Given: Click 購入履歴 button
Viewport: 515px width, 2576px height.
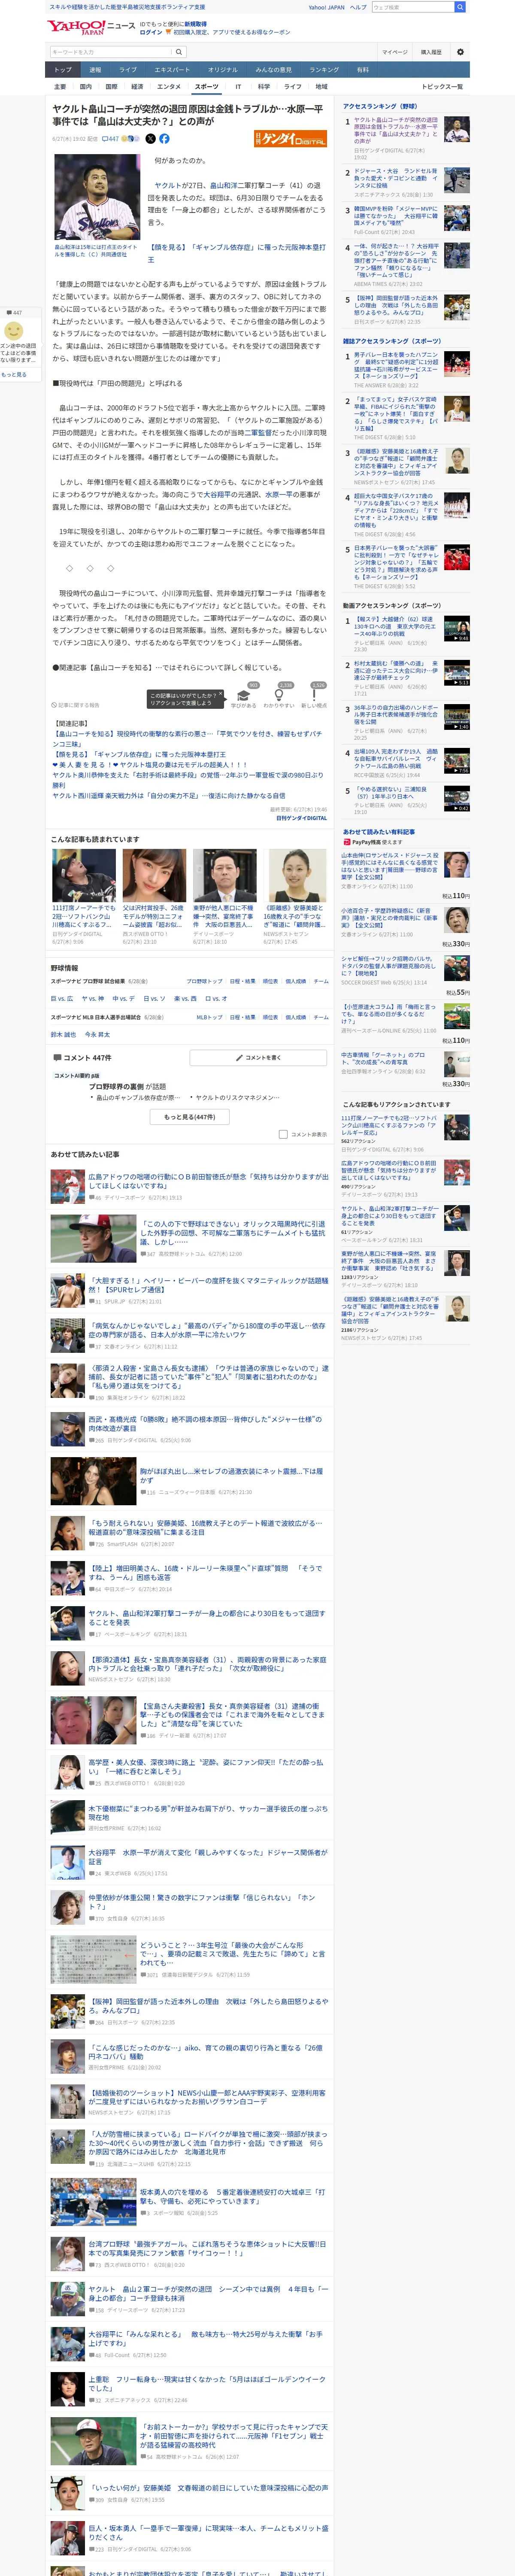Looking at the screenshot, I should pyautogui.click(x=431, y=52).
